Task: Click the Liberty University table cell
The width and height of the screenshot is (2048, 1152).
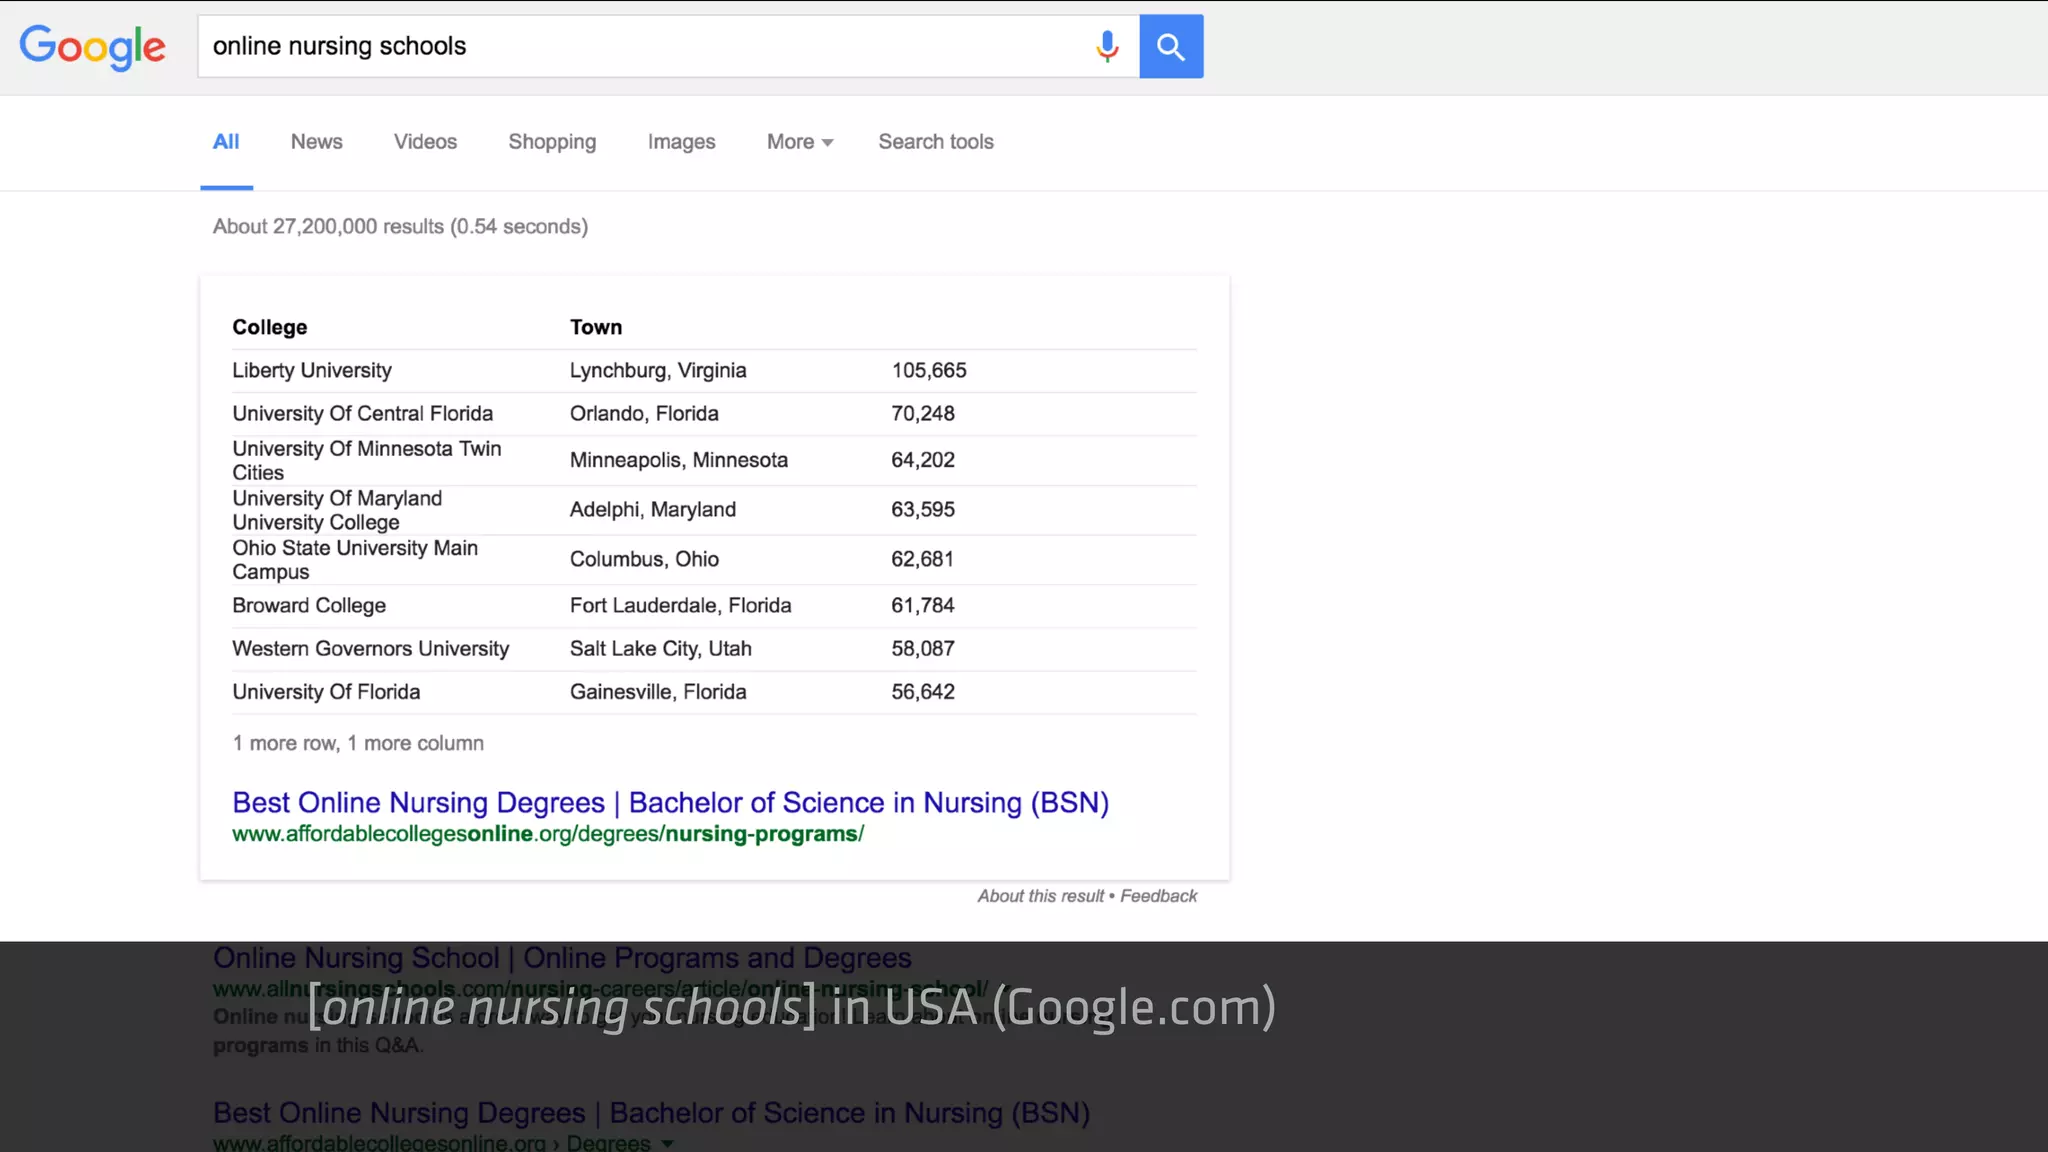Action: click(312, 370)
